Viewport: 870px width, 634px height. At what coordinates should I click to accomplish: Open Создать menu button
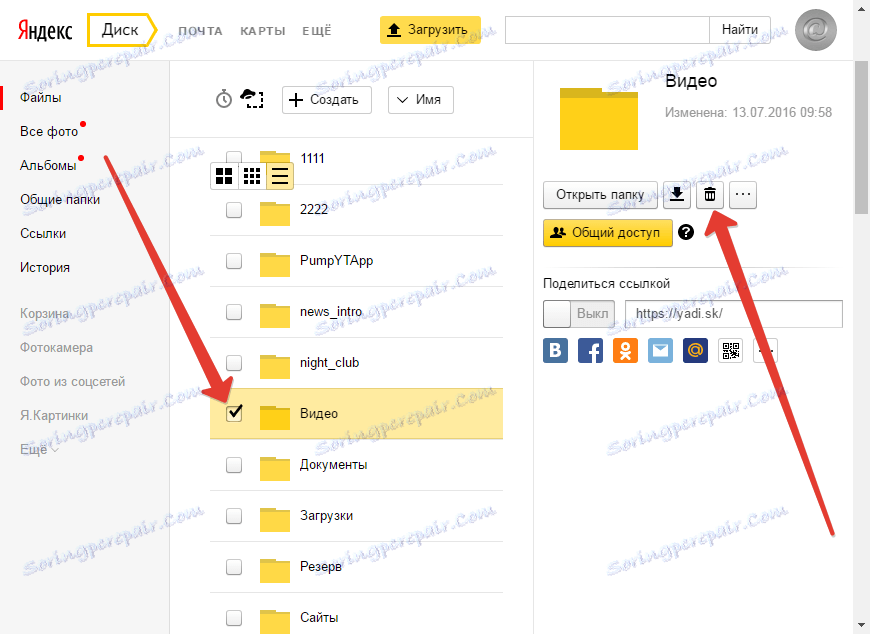point(327,100)
